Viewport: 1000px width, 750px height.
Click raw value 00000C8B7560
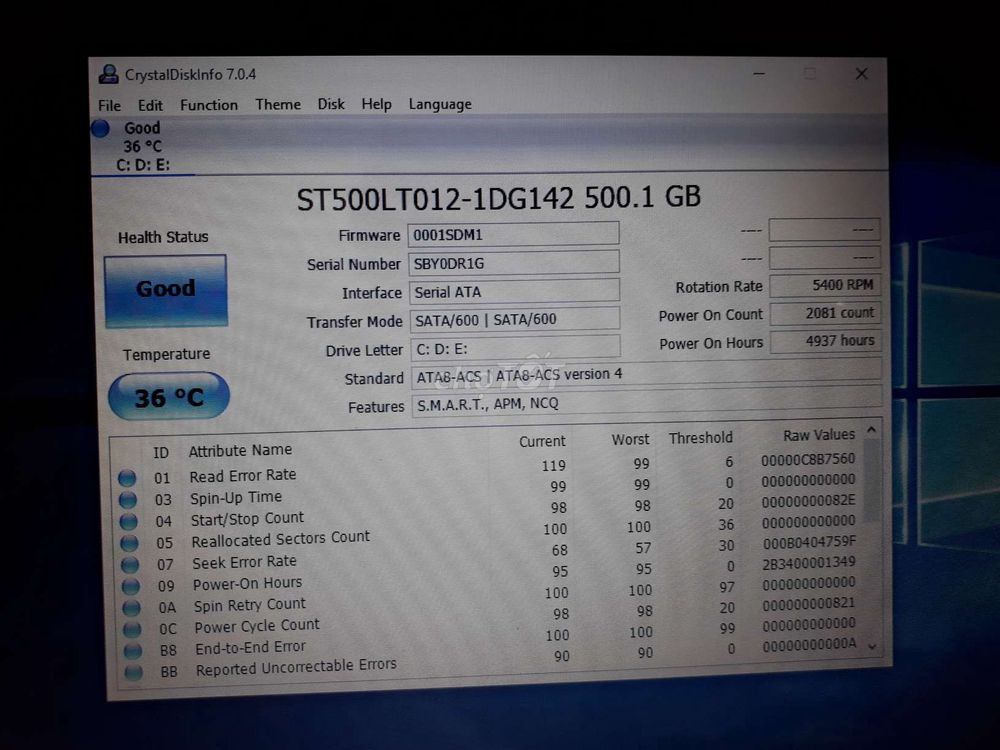(x=808, y=460)
